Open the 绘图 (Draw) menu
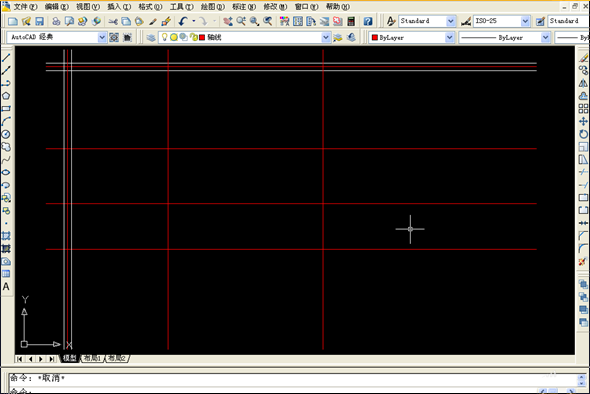The width and height of the screenshot is (590, 394). point(213,6)
